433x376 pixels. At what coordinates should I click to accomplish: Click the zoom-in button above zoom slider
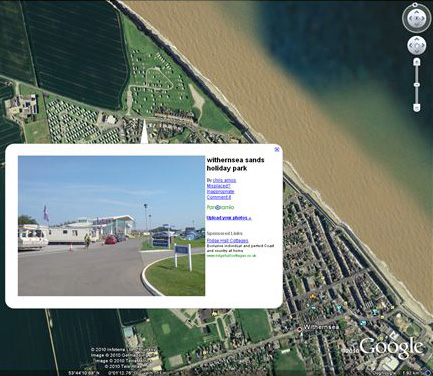click(417, 62)
